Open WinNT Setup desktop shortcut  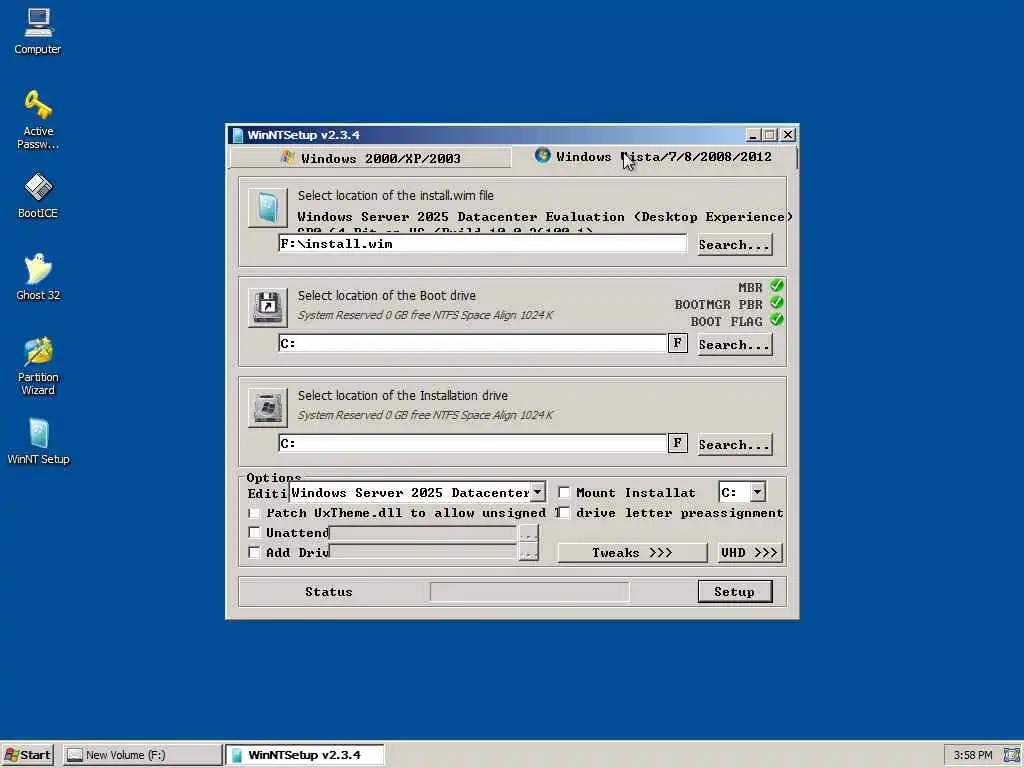click(x=38, y=441)
